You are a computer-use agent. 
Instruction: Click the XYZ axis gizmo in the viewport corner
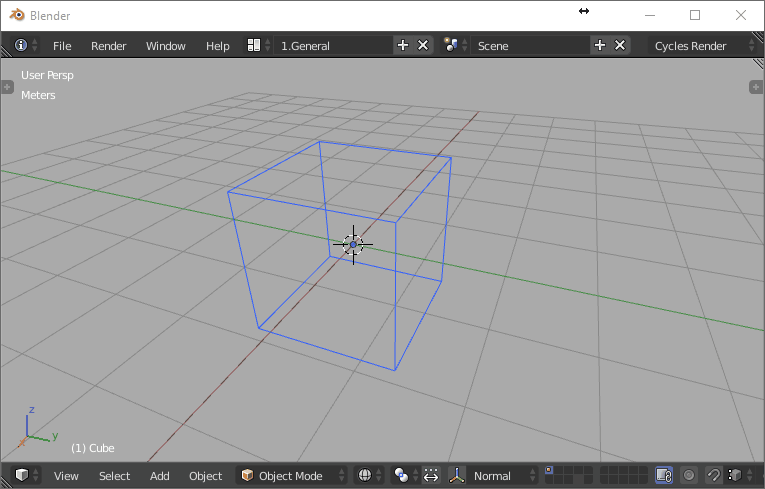[38, 427]
